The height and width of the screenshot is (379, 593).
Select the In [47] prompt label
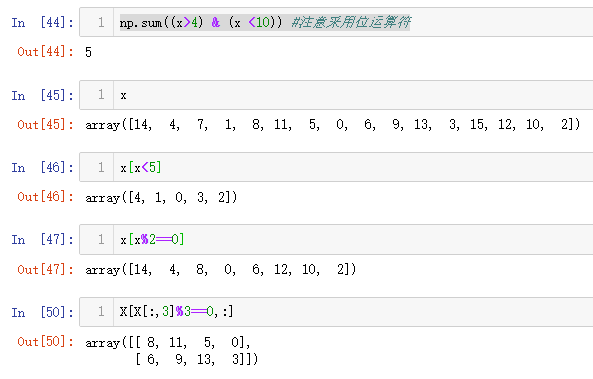point(42,240)
